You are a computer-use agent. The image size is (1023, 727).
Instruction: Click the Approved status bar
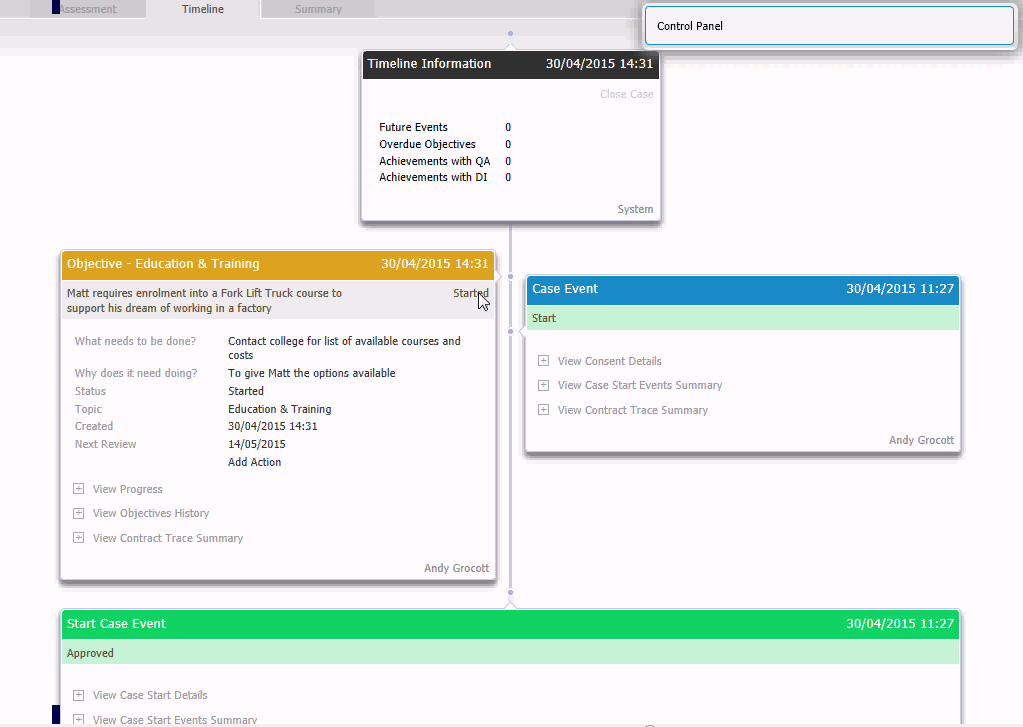pos(510,653)
